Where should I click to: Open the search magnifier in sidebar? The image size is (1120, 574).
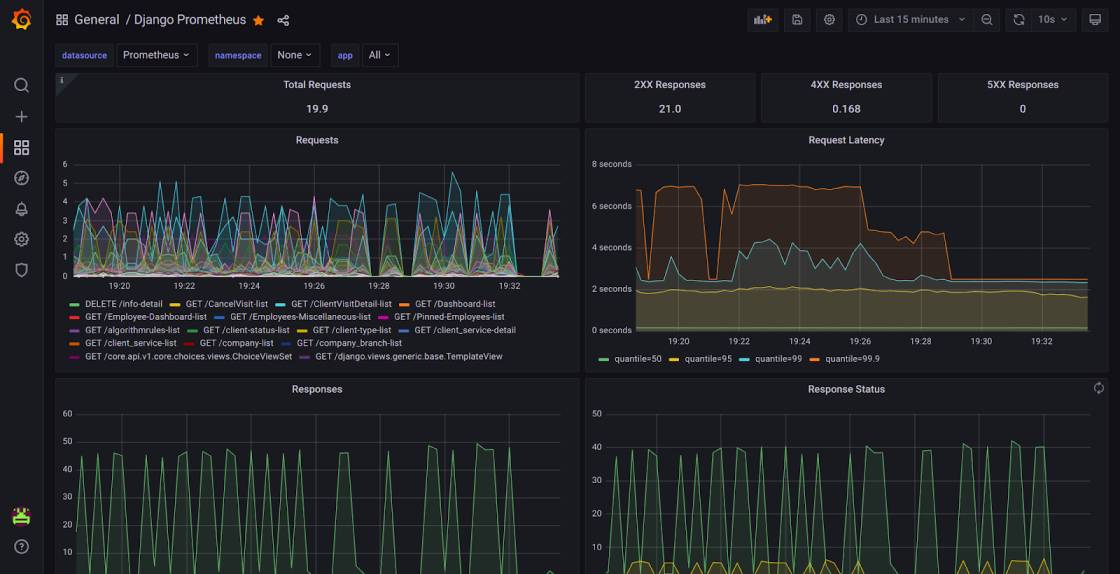(21, 86)
